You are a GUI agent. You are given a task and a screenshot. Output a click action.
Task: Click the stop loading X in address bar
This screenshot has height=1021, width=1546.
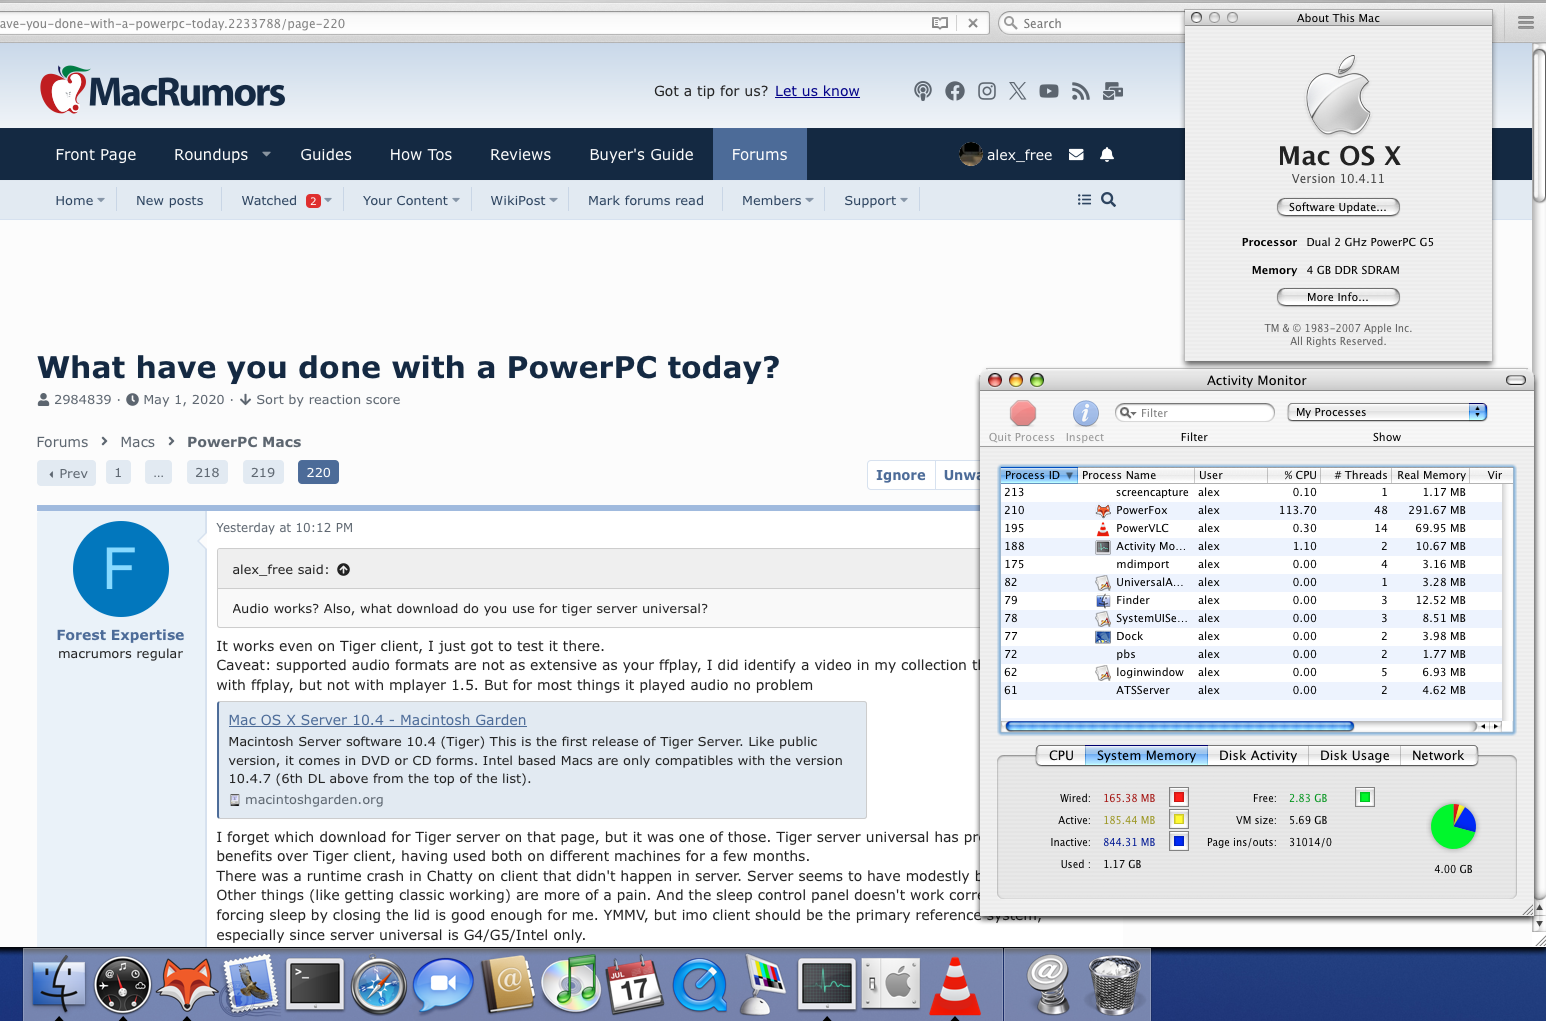[973, 23]
